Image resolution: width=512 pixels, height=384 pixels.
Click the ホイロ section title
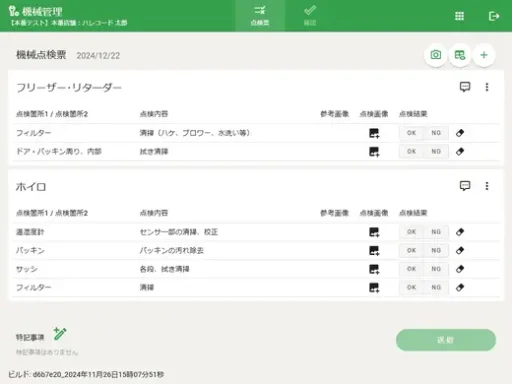point(31,187)
